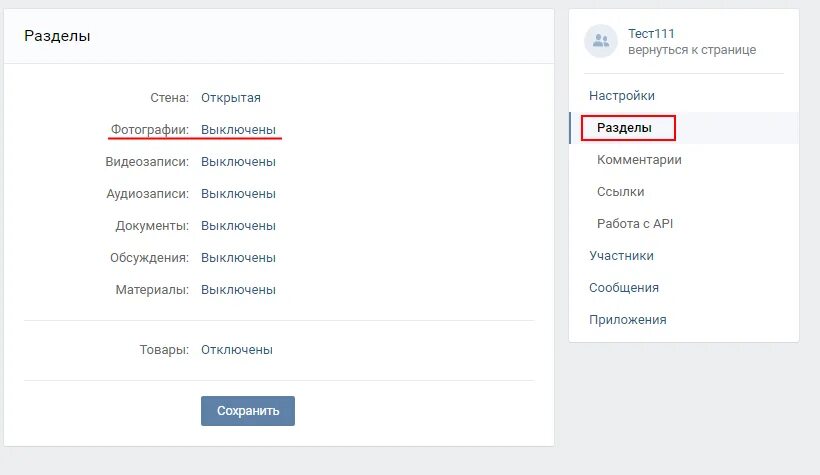Click the Тест111 group avatar icon
The height and width of the screenshot is (475, 820).
tap(601, 41)
